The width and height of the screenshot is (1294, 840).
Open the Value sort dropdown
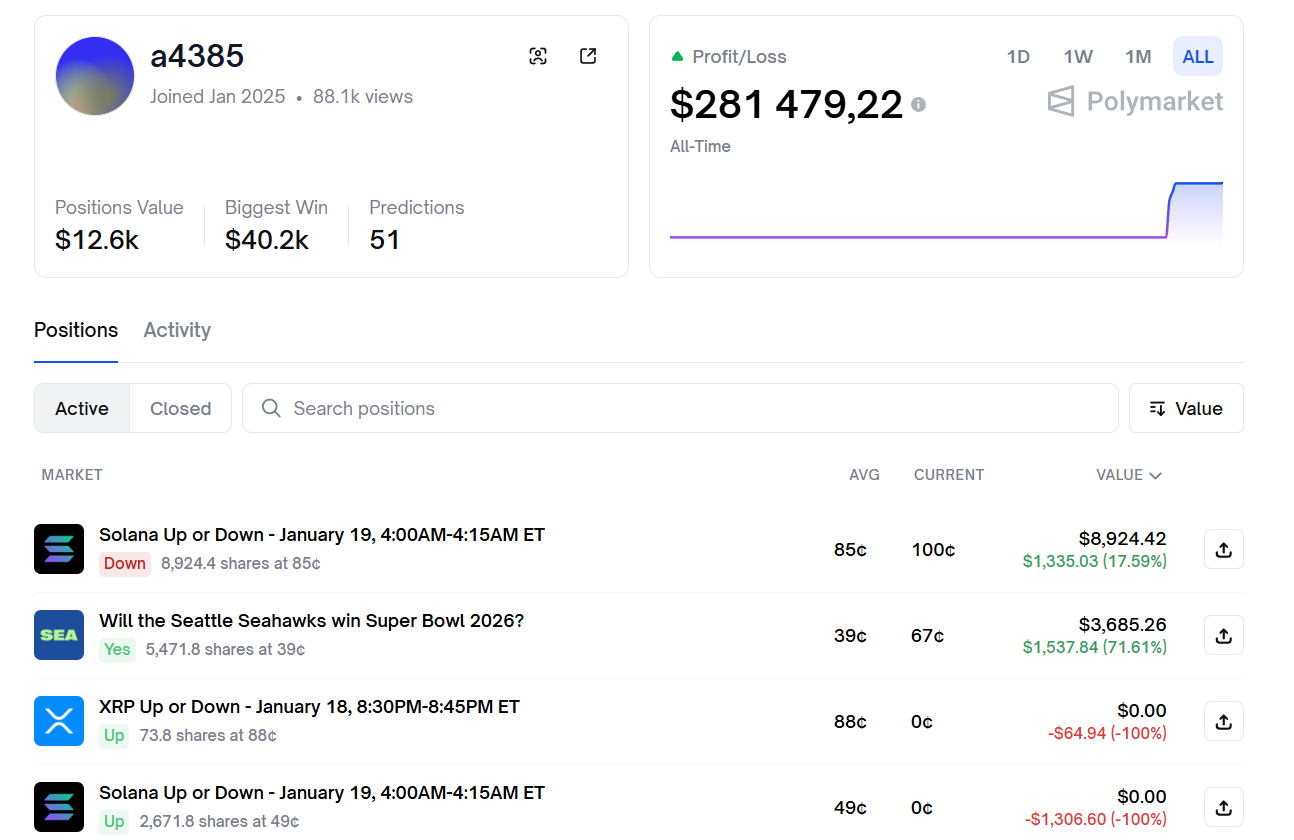coord(1186,408)
